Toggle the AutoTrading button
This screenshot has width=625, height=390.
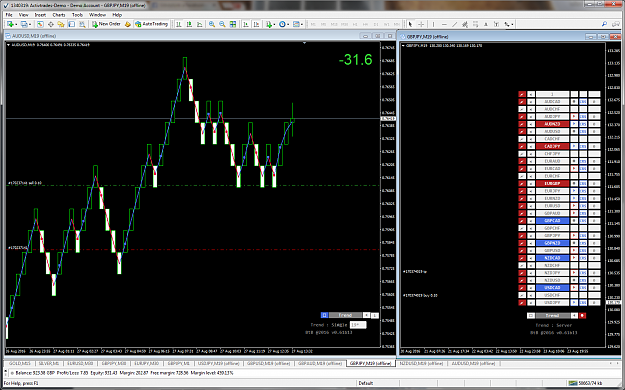click(151, 24)
